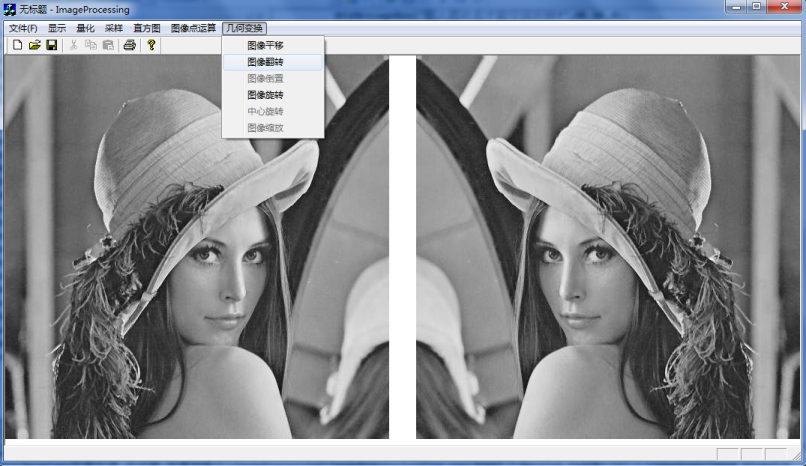Image resolution: width=806 pixels, height=466 pixels.
Task: Click the Cut scissors icon
Action: (x=74, y=45)
